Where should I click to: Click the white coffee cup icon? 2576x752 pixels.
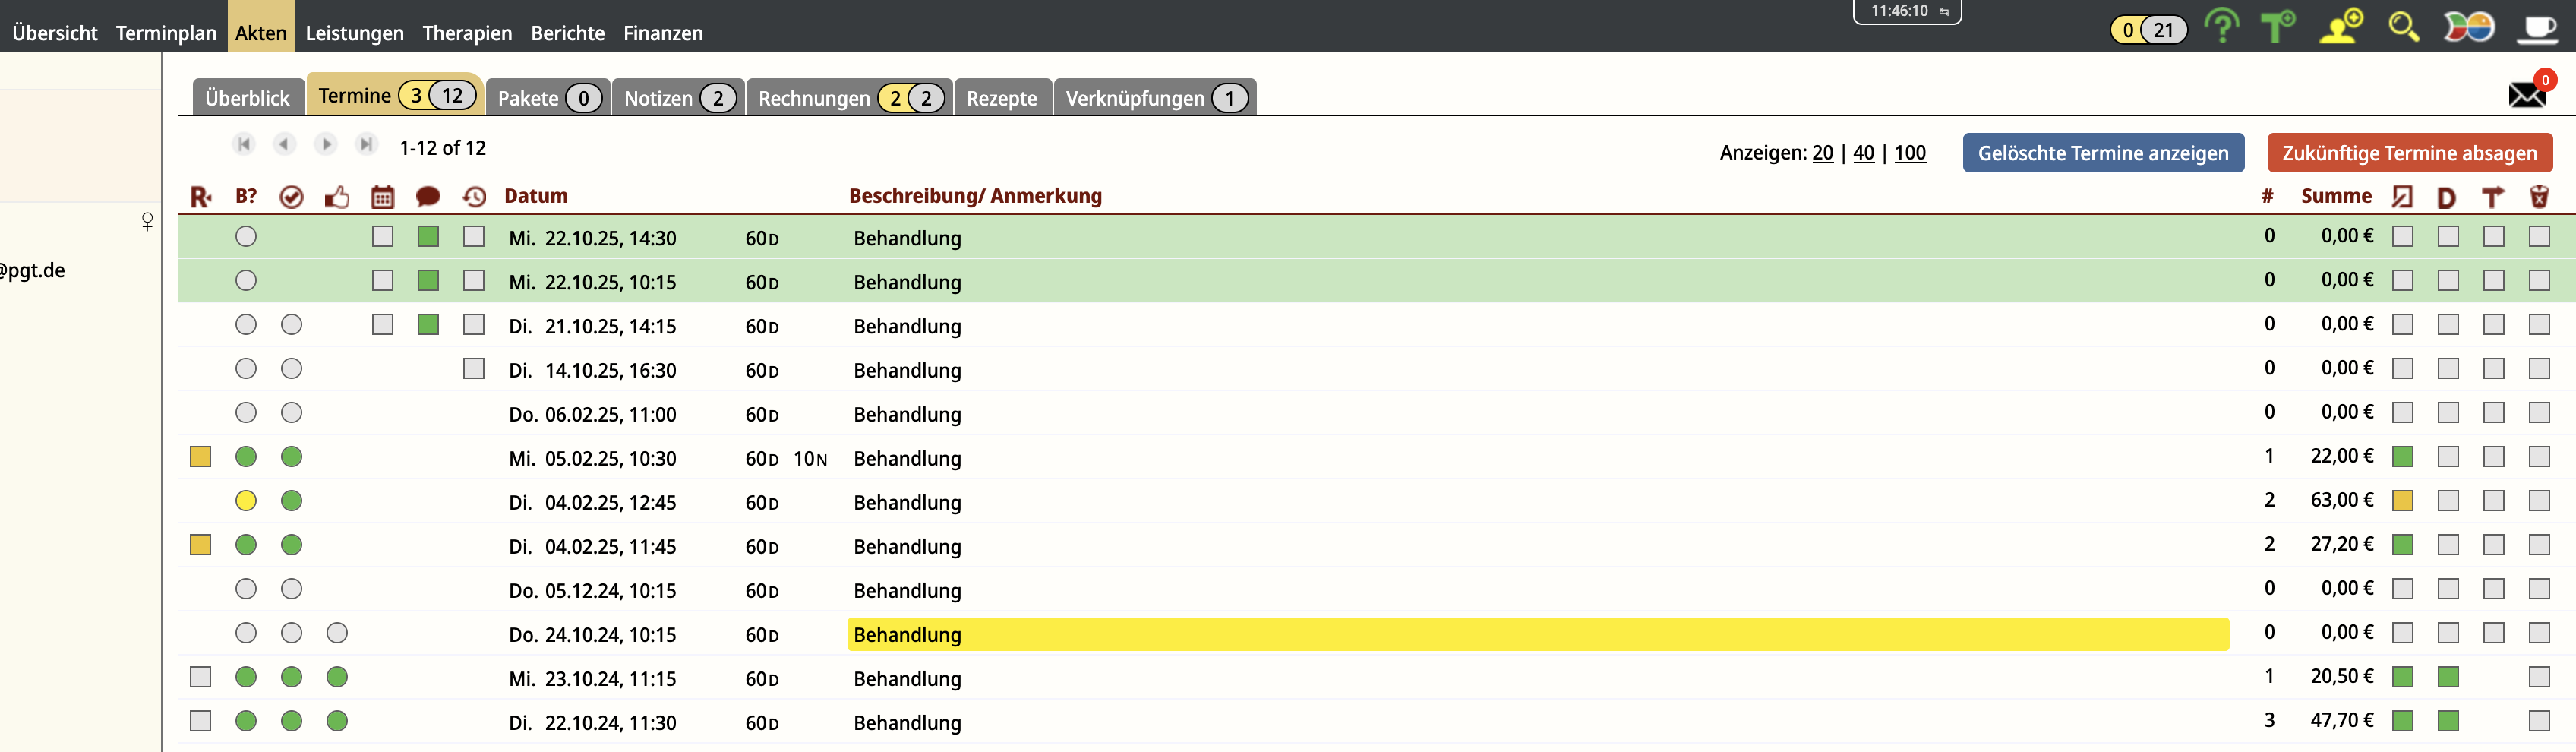[2536, 27]
